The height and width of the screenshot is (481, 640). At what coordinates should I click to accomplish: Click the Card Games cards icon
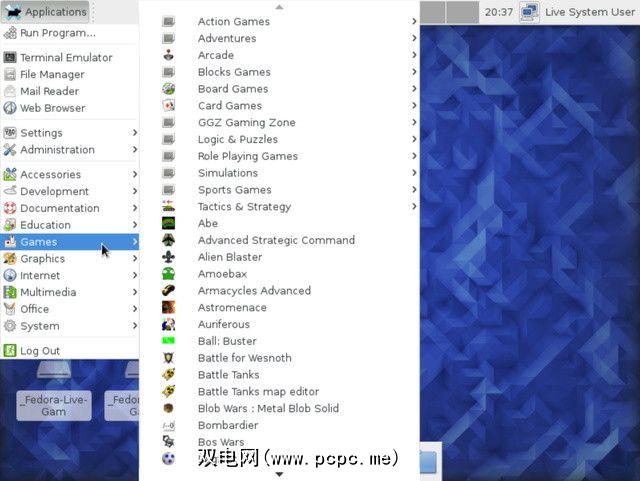tap(169, 106)
